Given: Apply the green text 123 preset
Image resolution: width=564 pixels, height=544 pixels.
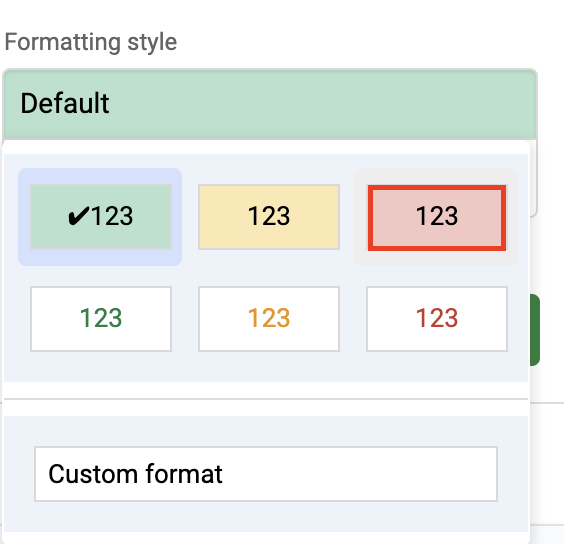Looking at the screenshot, I should 101,319.
